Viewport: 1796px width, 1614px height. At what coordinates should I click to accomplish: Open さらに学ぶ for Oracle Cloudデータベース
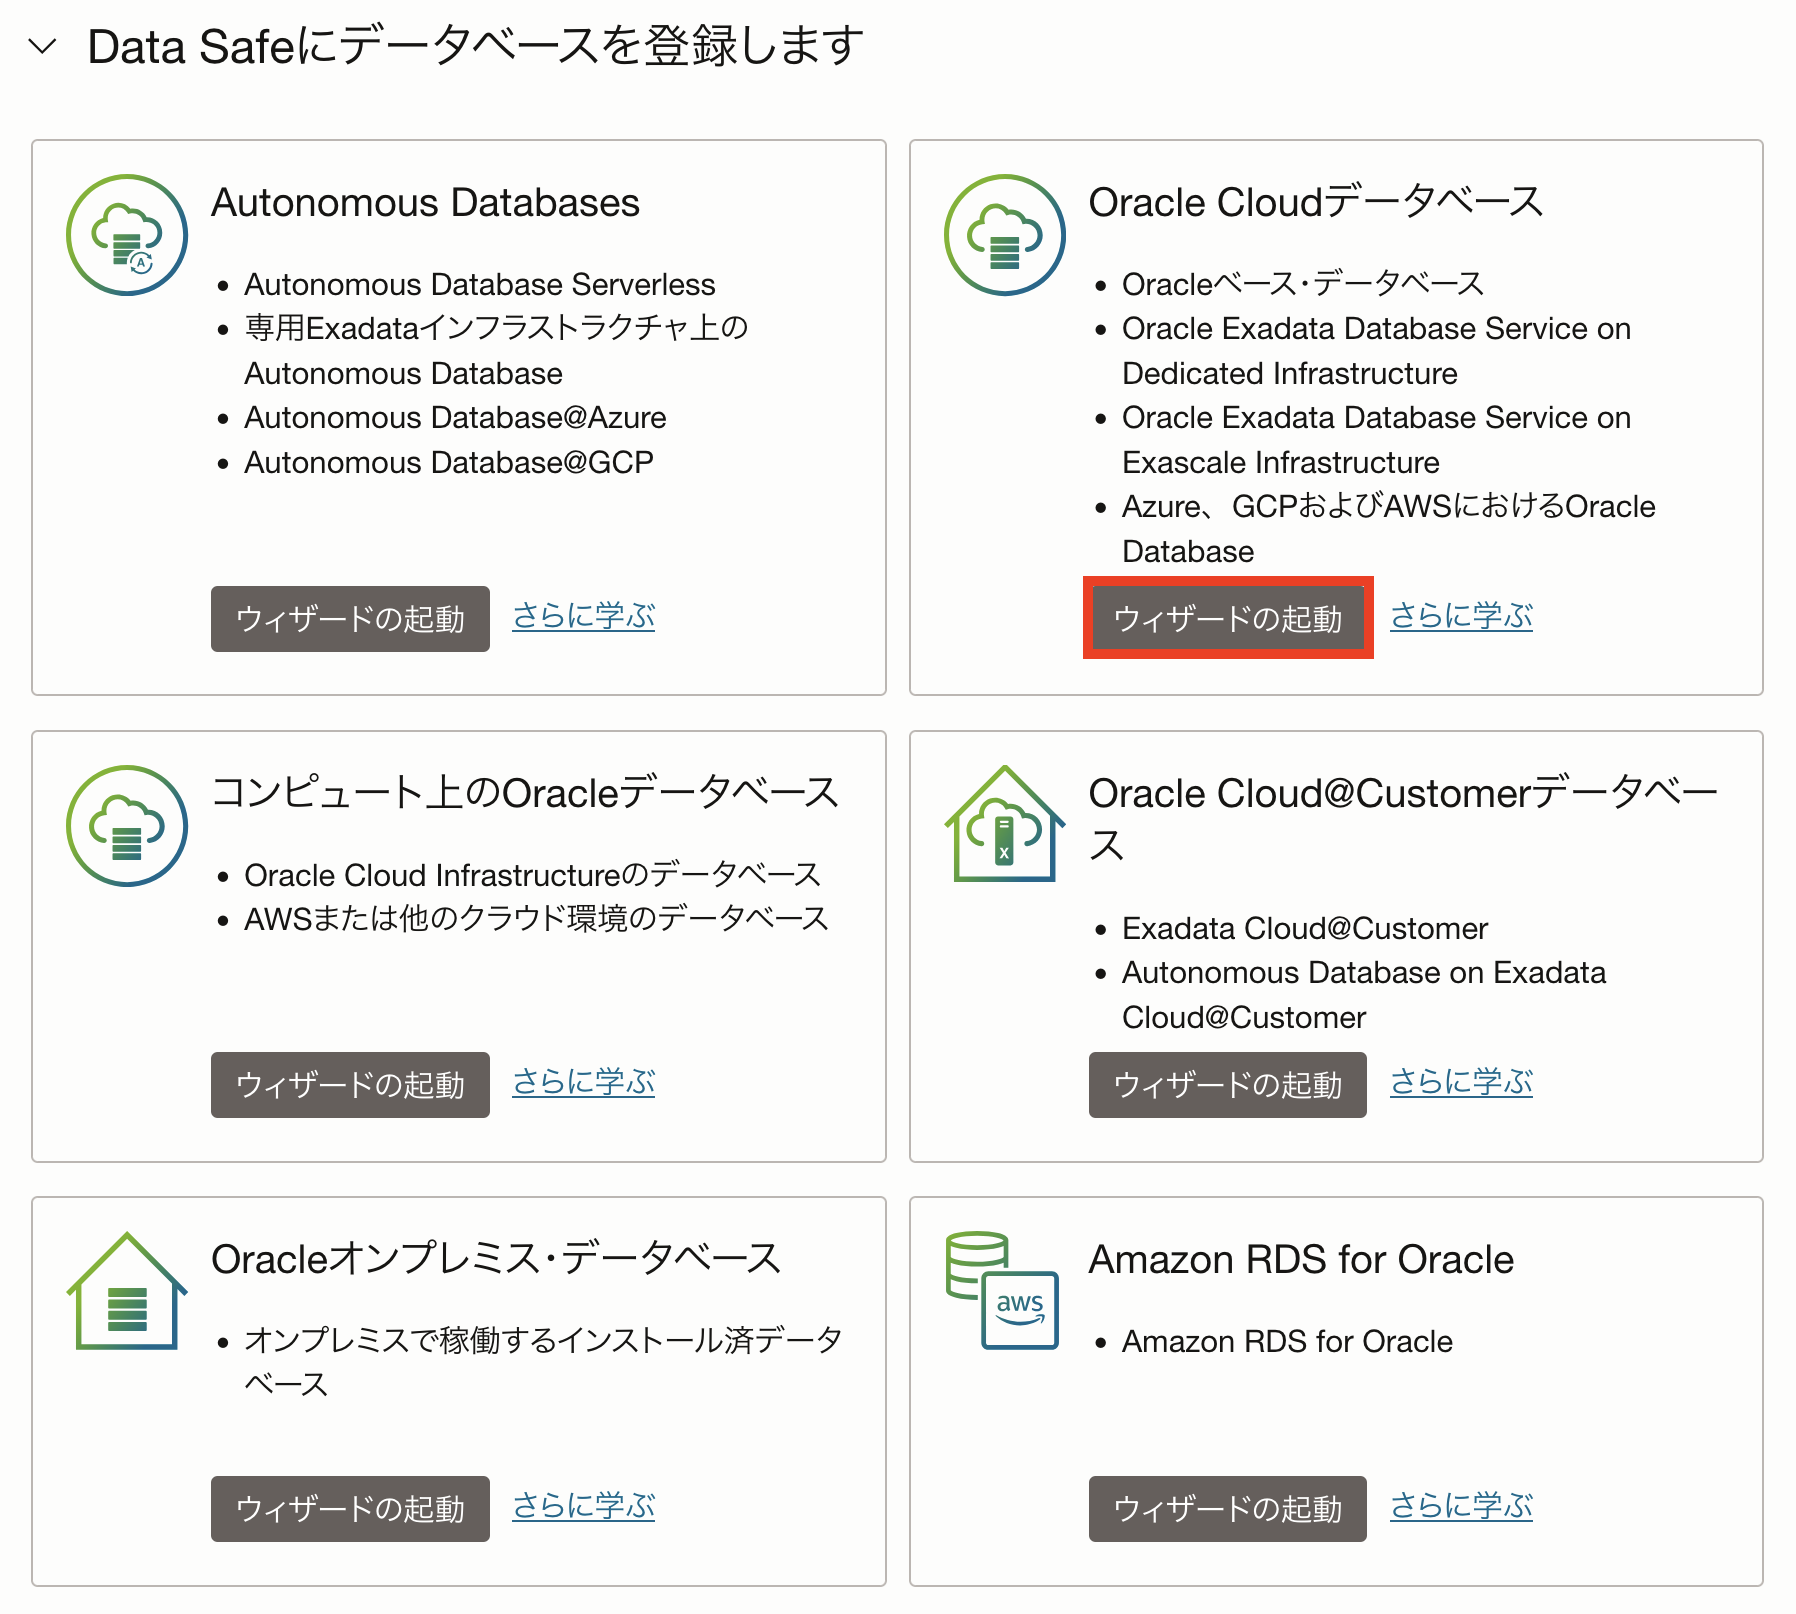point(1461,616)
